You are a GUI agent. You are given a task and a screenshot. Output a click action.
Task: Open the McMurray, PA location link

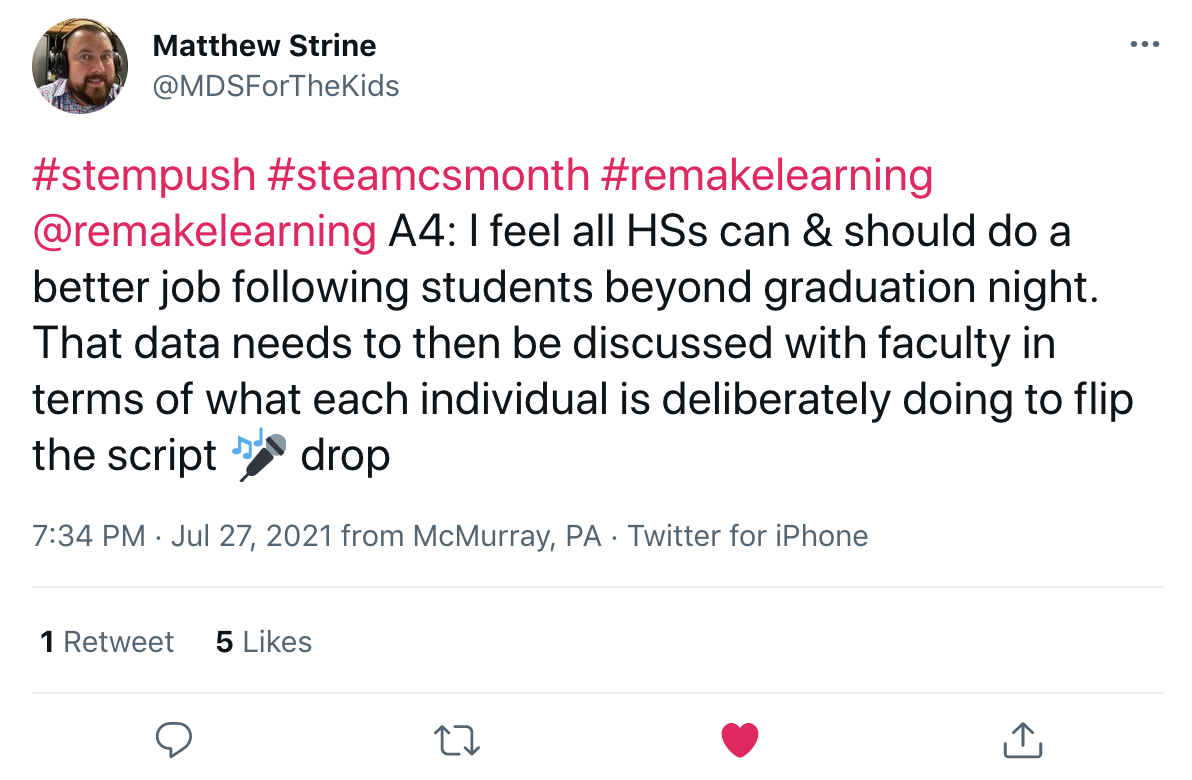(507, 536)
